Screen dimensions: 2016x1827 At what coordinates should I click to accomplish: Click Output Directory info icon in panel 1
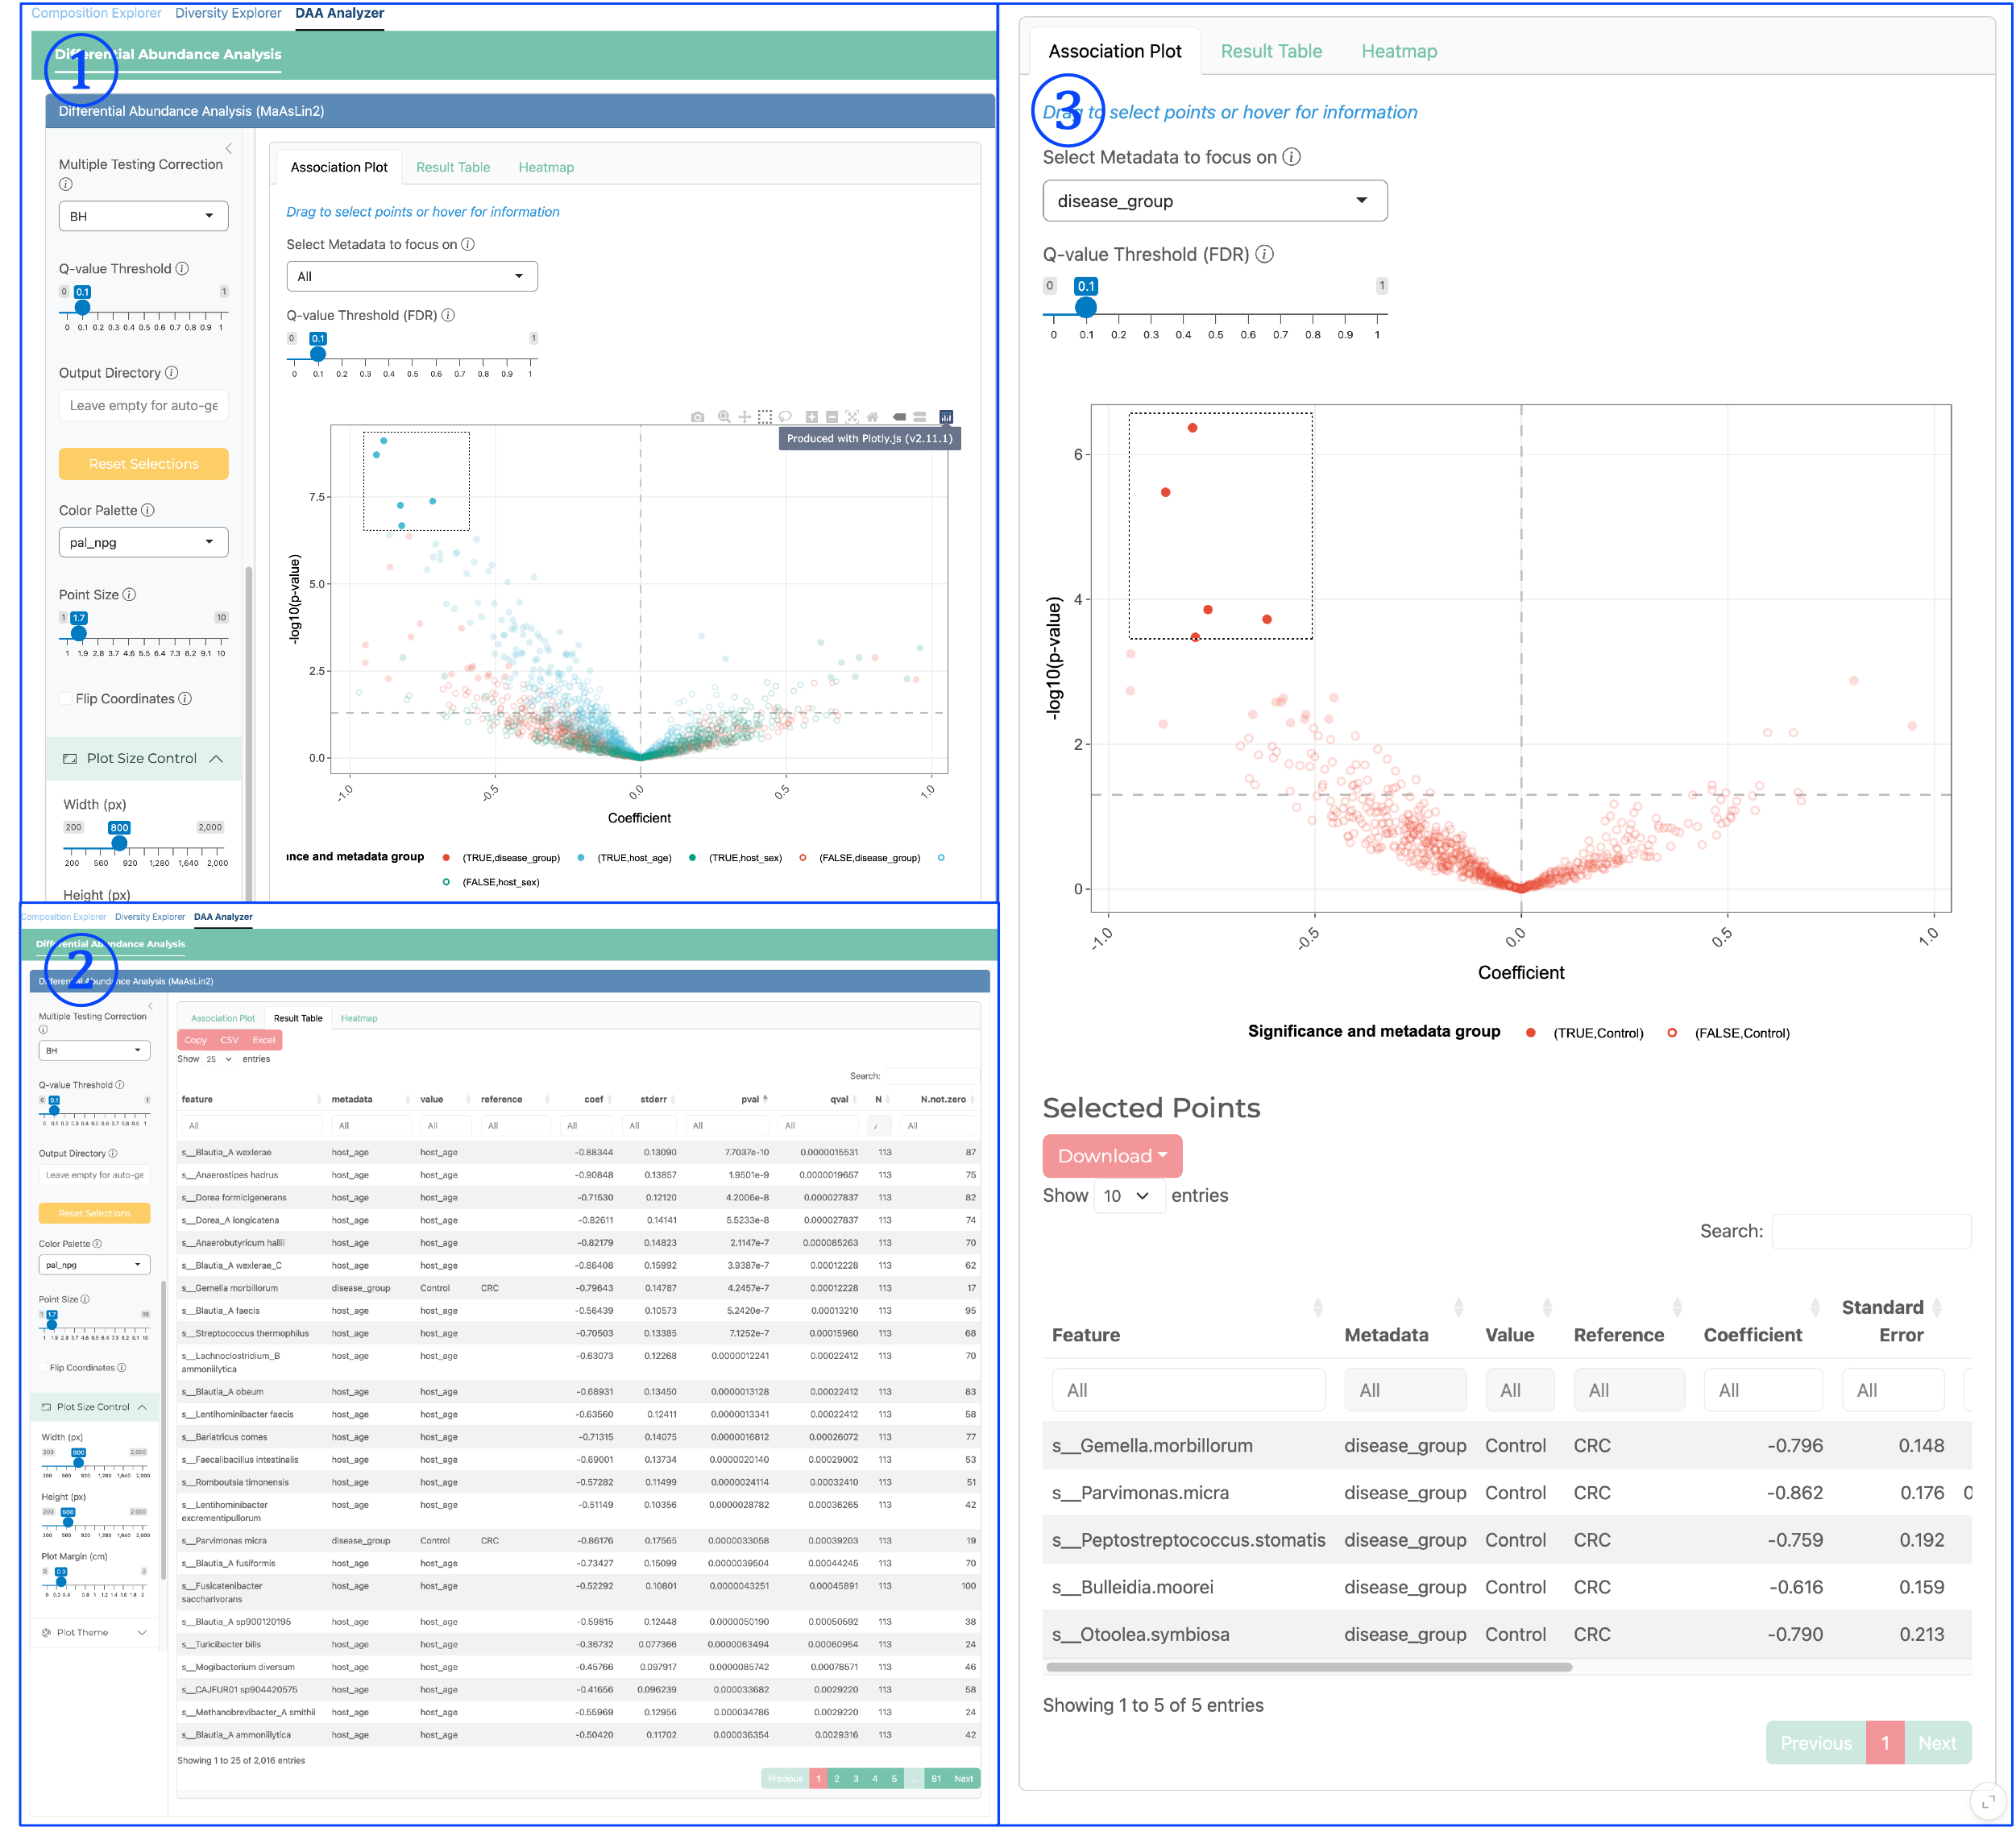click(x=172, y=373)
